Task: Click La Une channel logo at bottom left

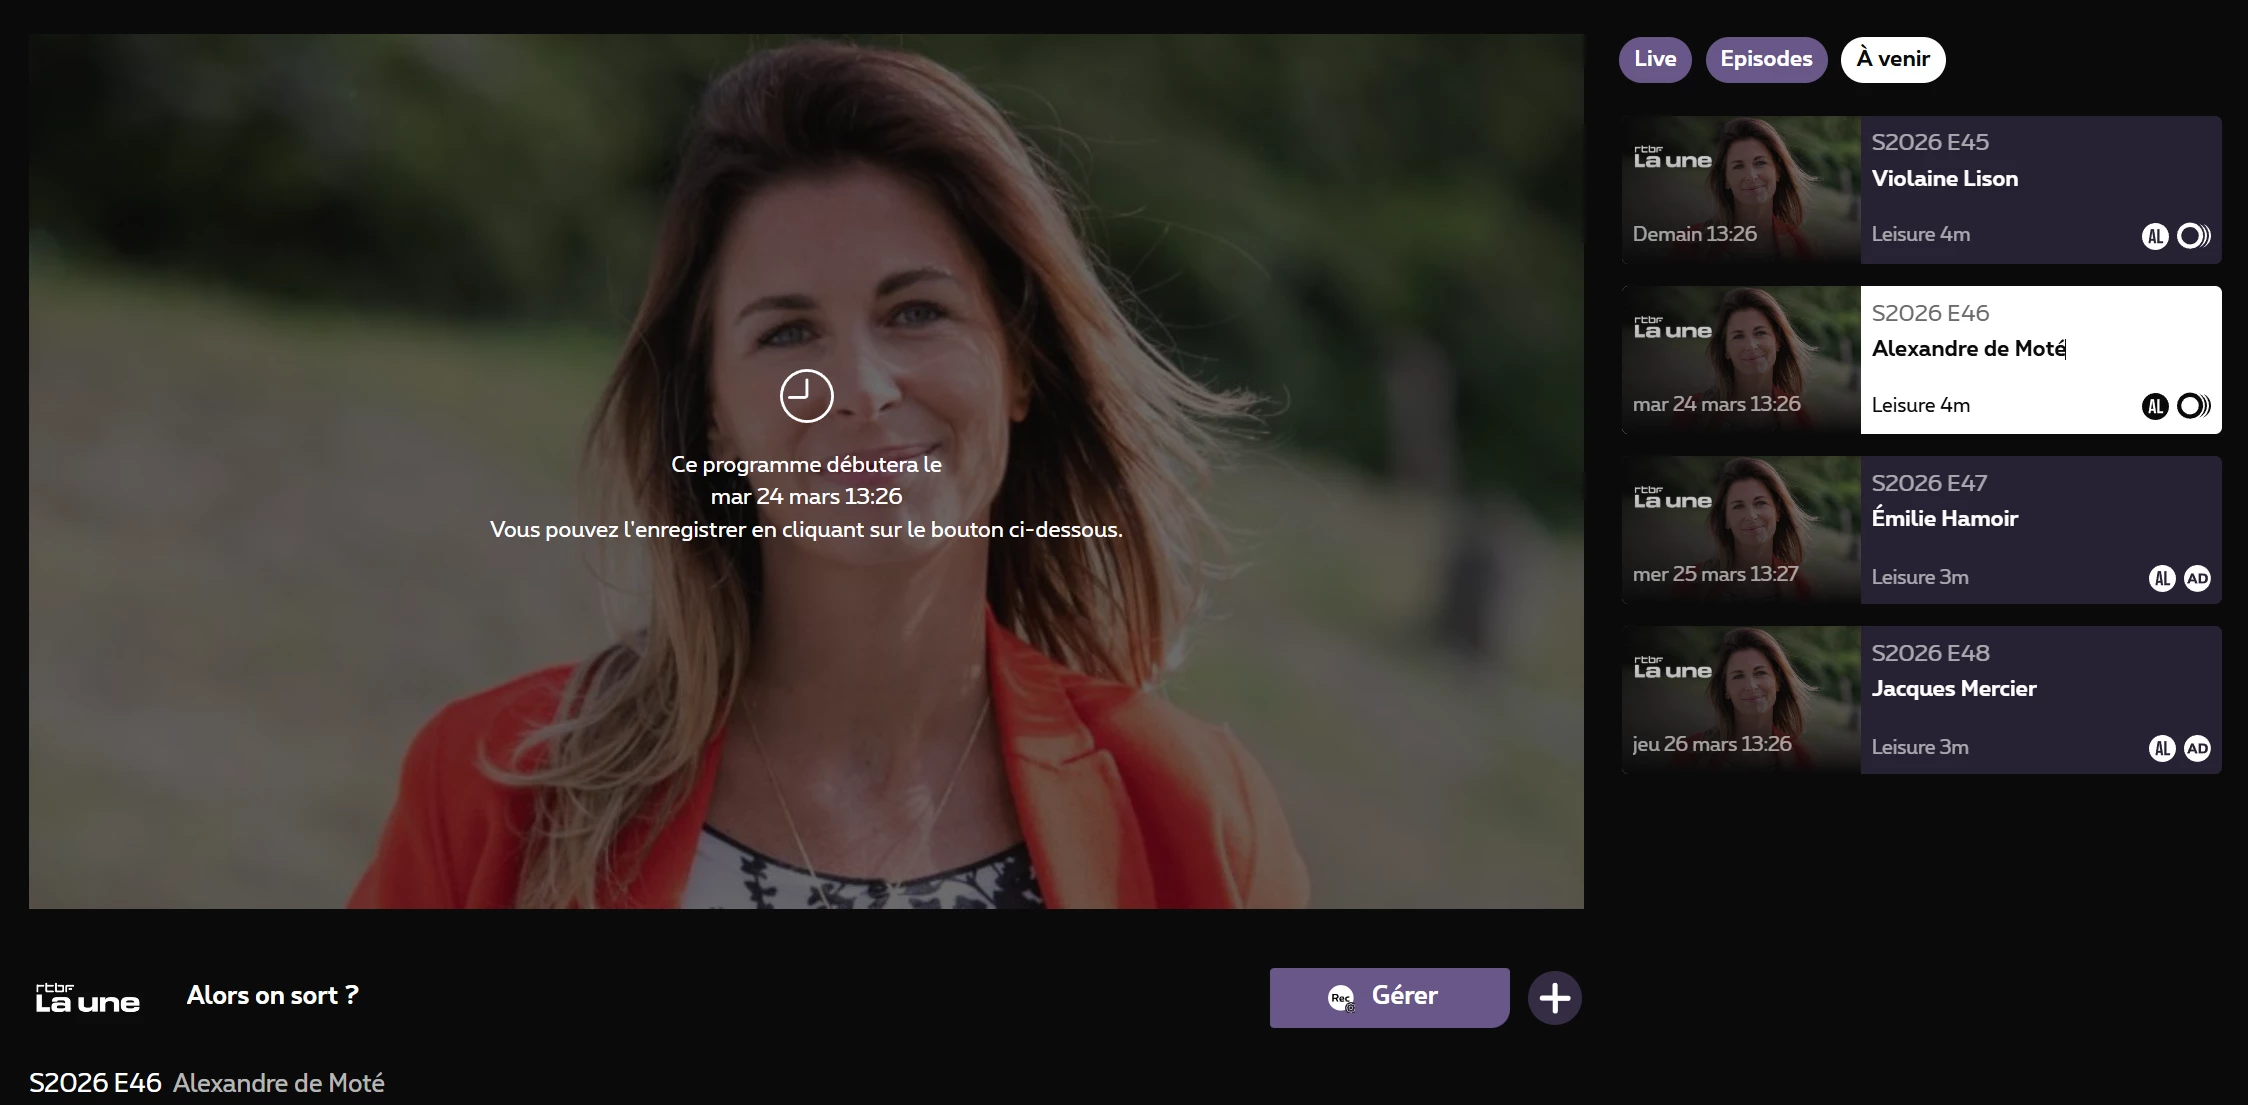Action: (x=87, y=998)
